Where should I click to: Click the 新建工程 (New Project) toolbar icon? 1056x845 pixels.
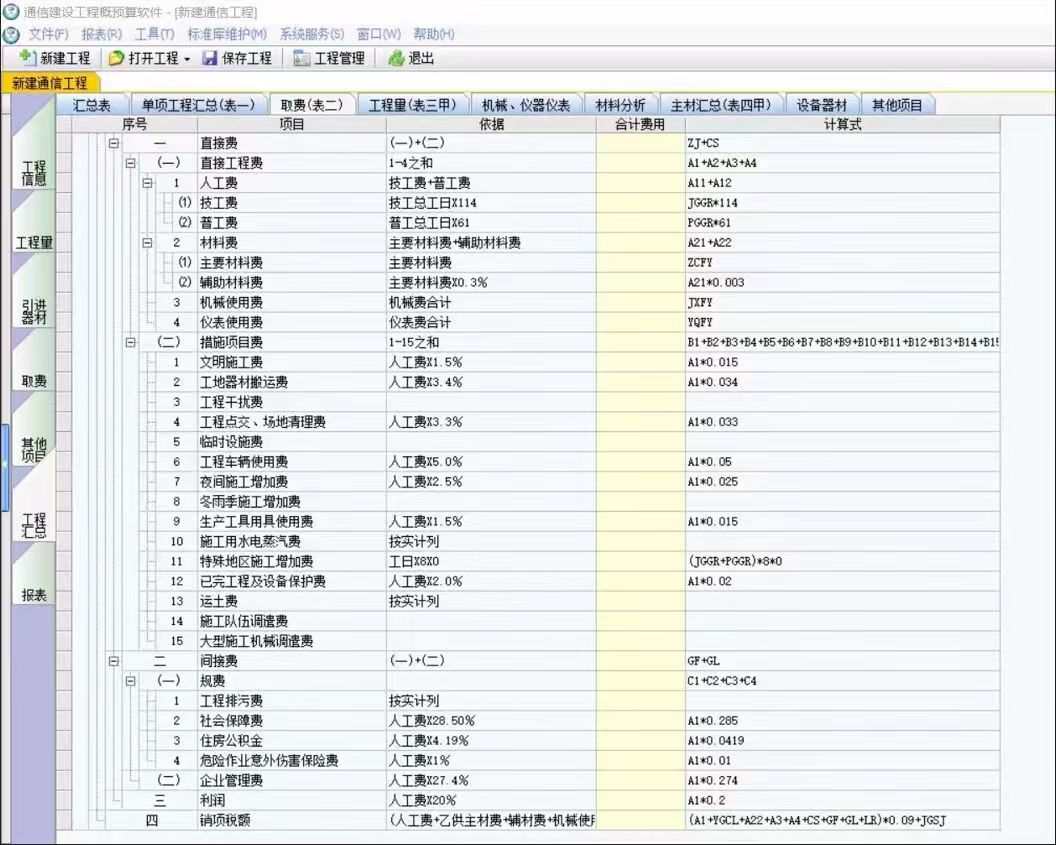28,58
